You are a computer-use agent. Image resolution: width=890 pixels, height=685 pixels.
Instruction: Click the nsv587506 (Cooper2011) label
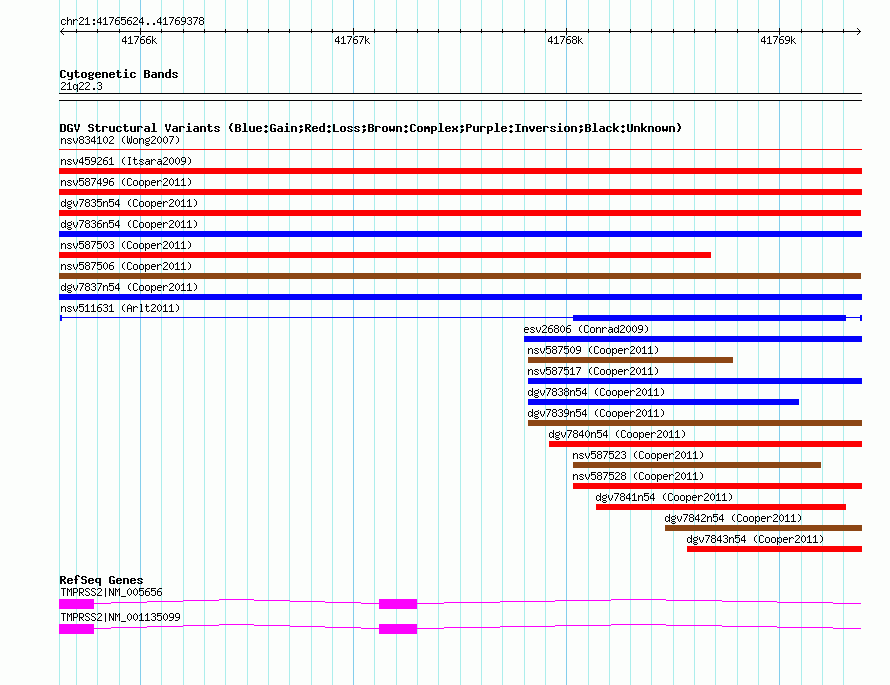(x=126, y=266)
